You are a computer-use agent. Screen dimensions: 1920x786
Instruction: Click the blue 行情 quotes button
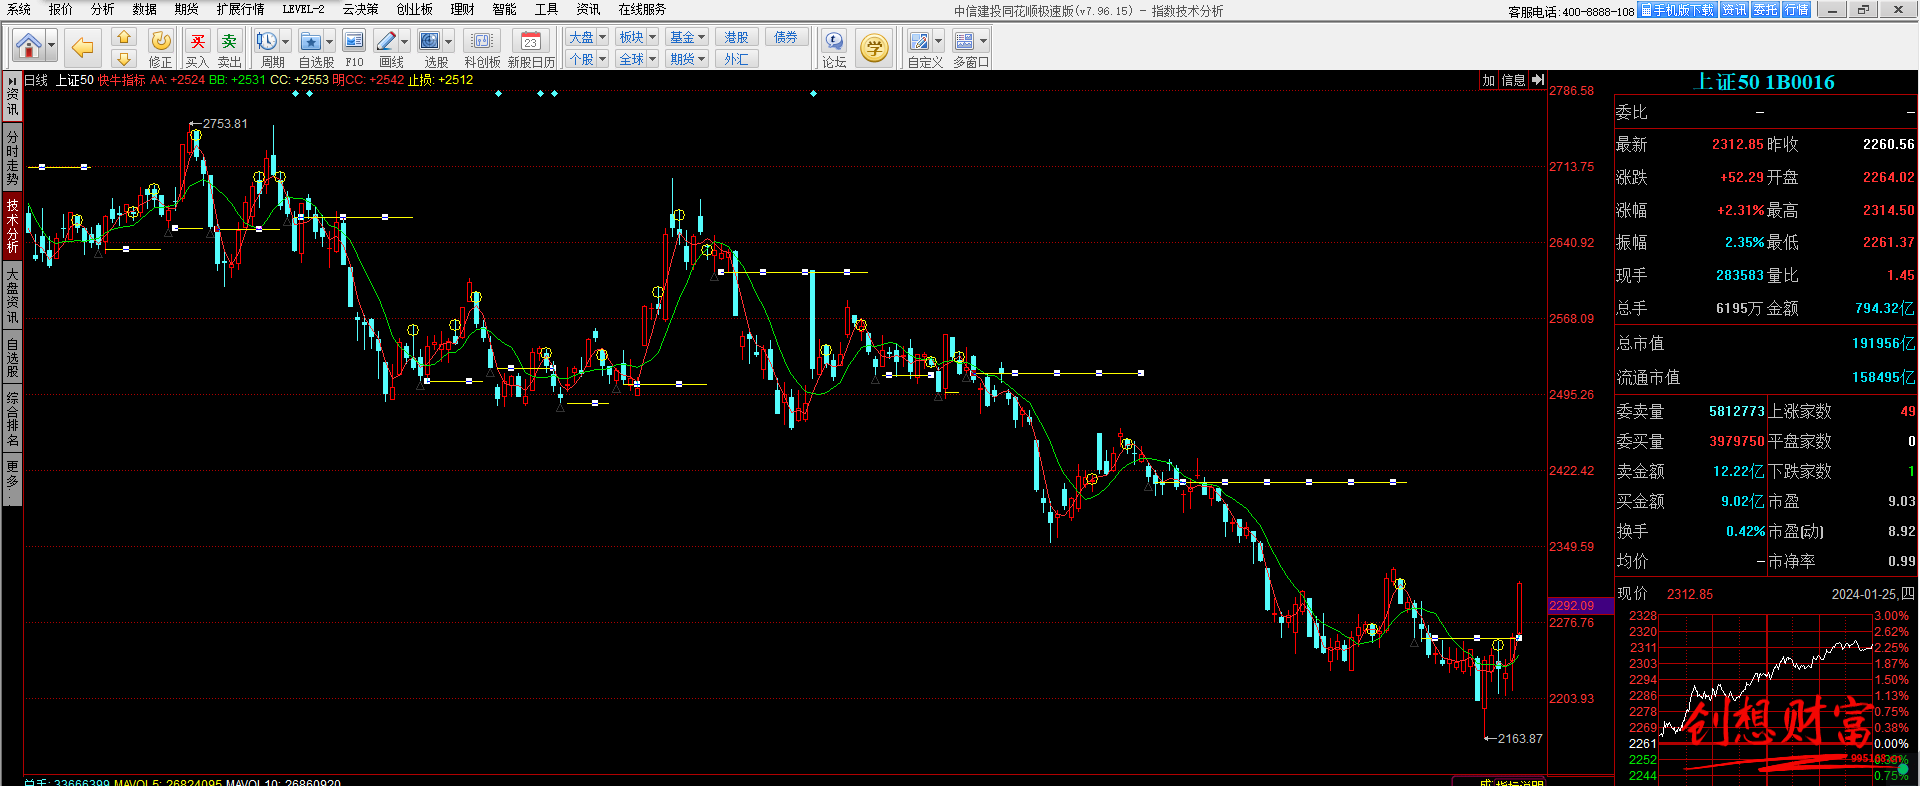click(x=1797, y=10)
